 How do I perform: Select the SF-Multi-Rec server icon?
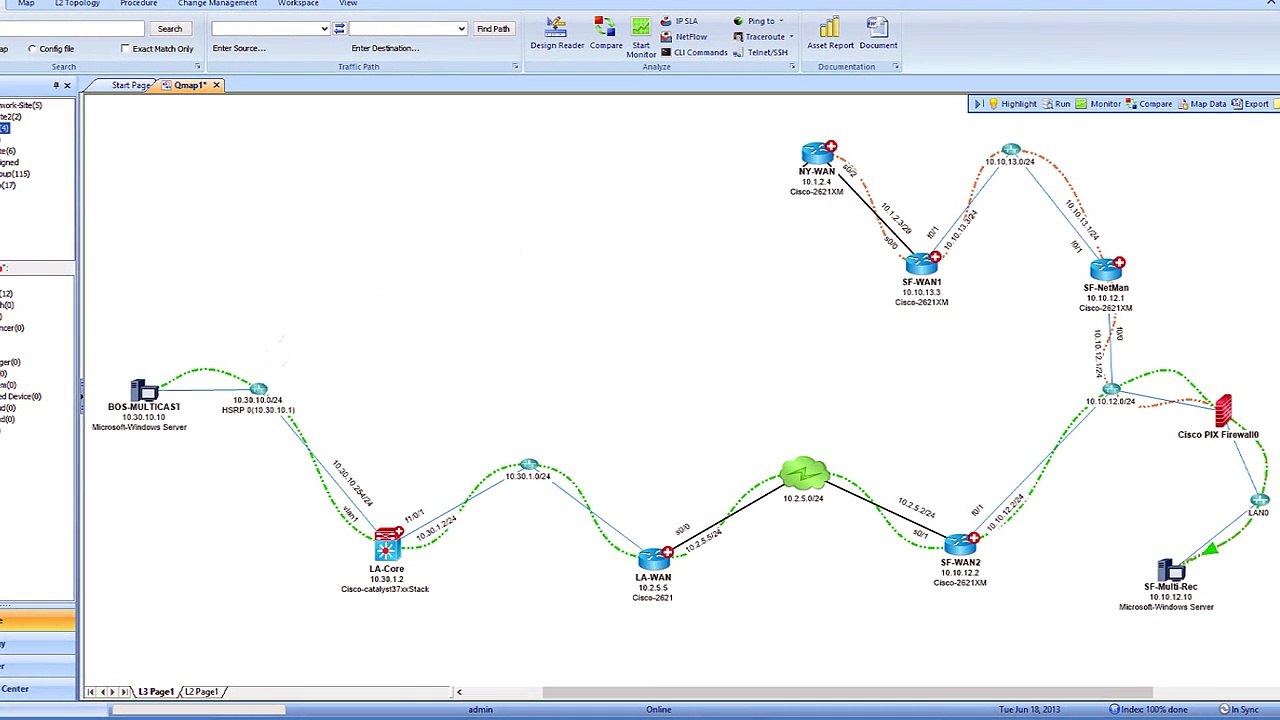click(x=1171, y=571)
